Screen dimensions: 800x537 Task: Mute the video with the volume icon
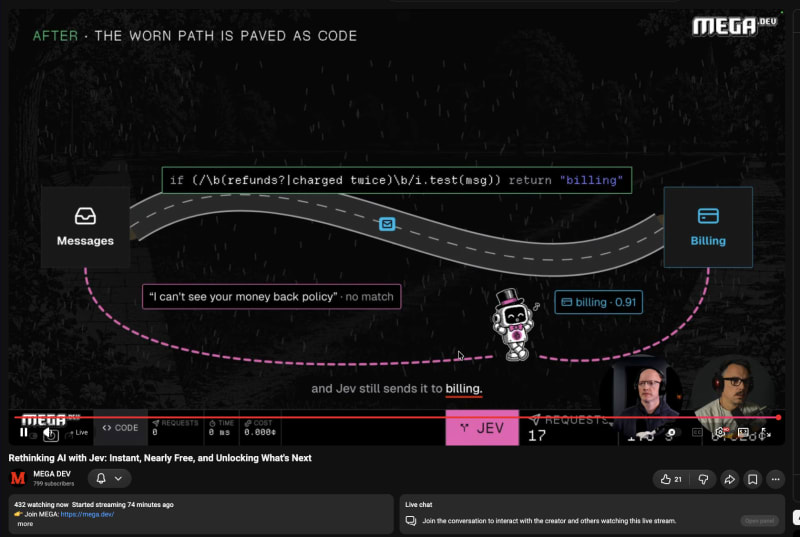[x=49, y=433]
